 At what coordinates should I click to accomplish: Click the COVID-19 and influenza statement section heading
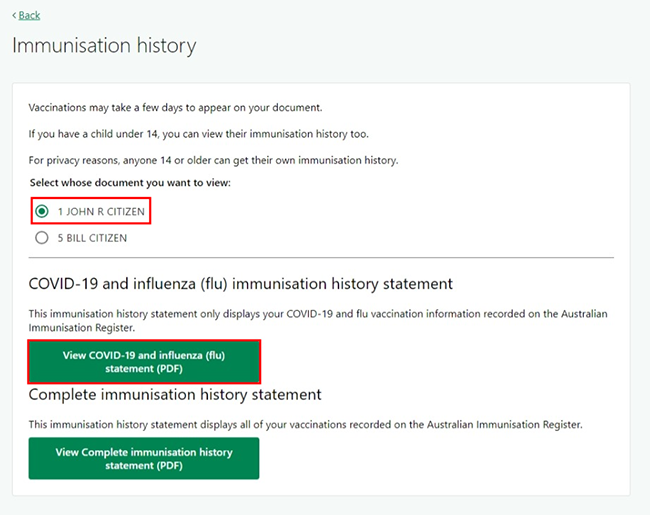[x=240, y=285]
